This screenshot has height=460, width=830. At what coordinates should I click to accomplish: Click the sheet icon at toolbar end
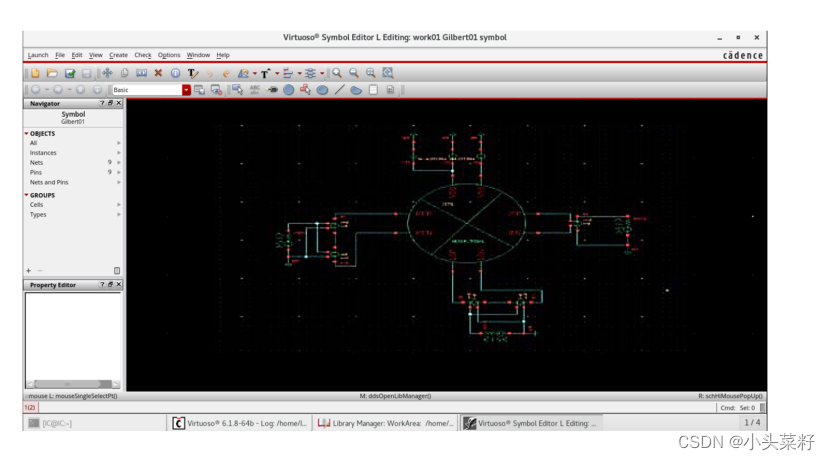[390, 90]
